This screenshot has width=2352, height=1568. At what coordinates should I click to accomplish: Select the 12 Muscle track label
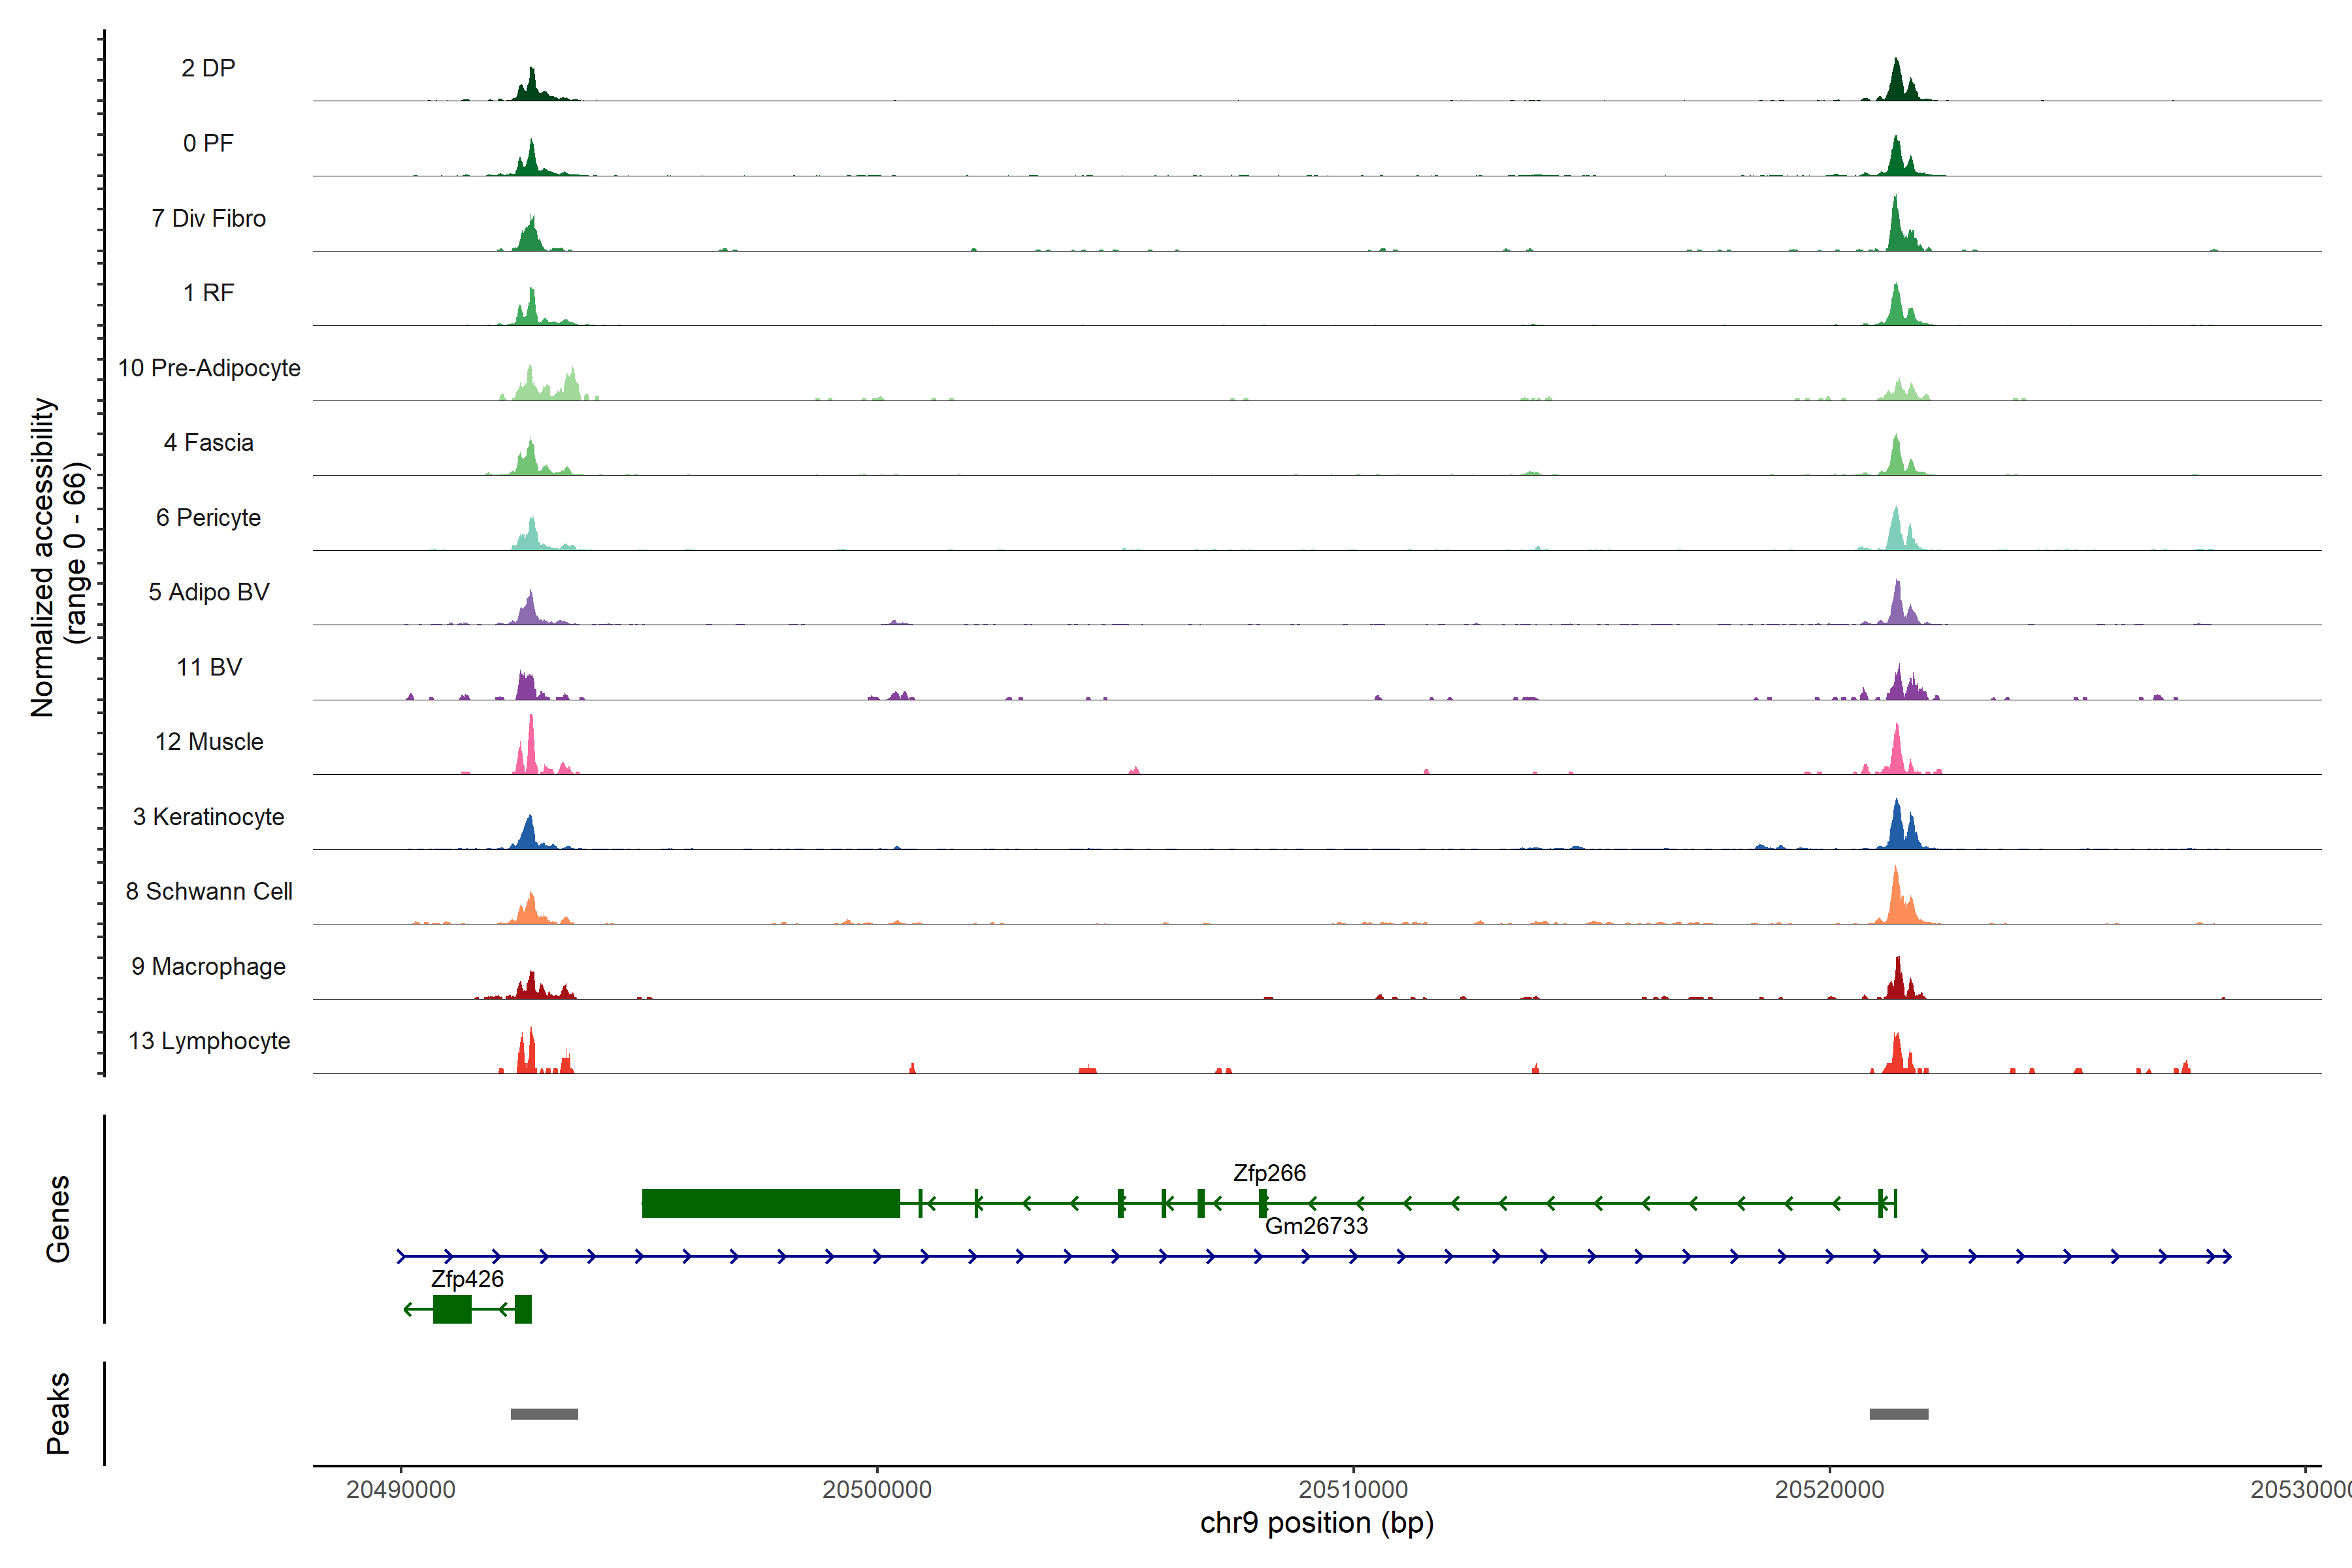click(209, 742)
